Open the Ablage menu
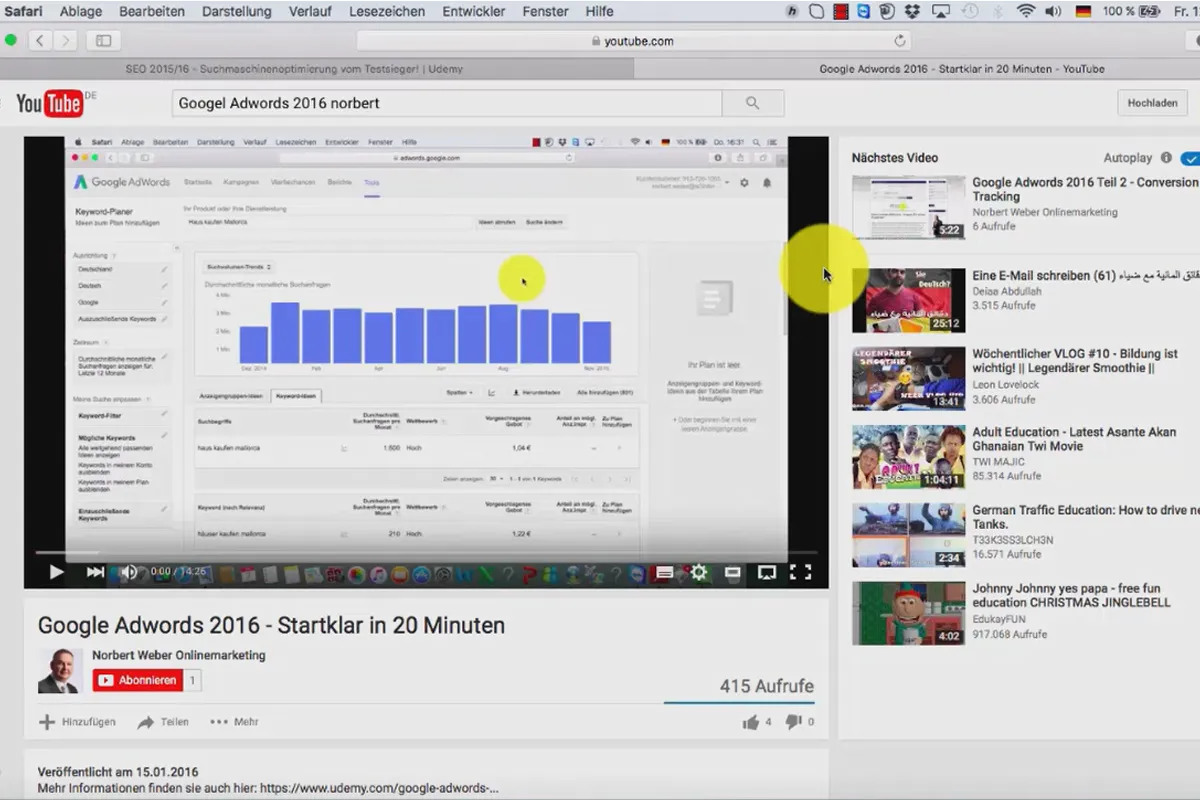This screenshot has height=800, width=1200. pos(80,12)
